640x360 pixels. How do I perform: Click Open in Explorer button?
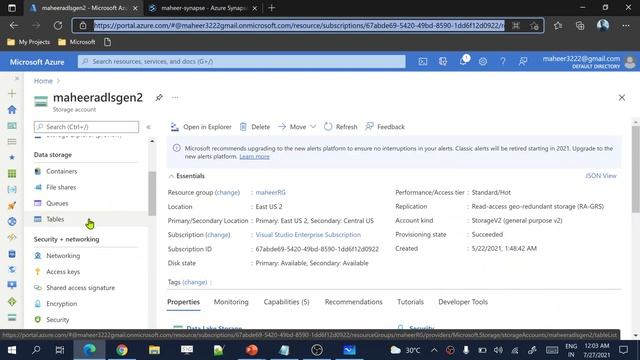[x=201, y=127]
